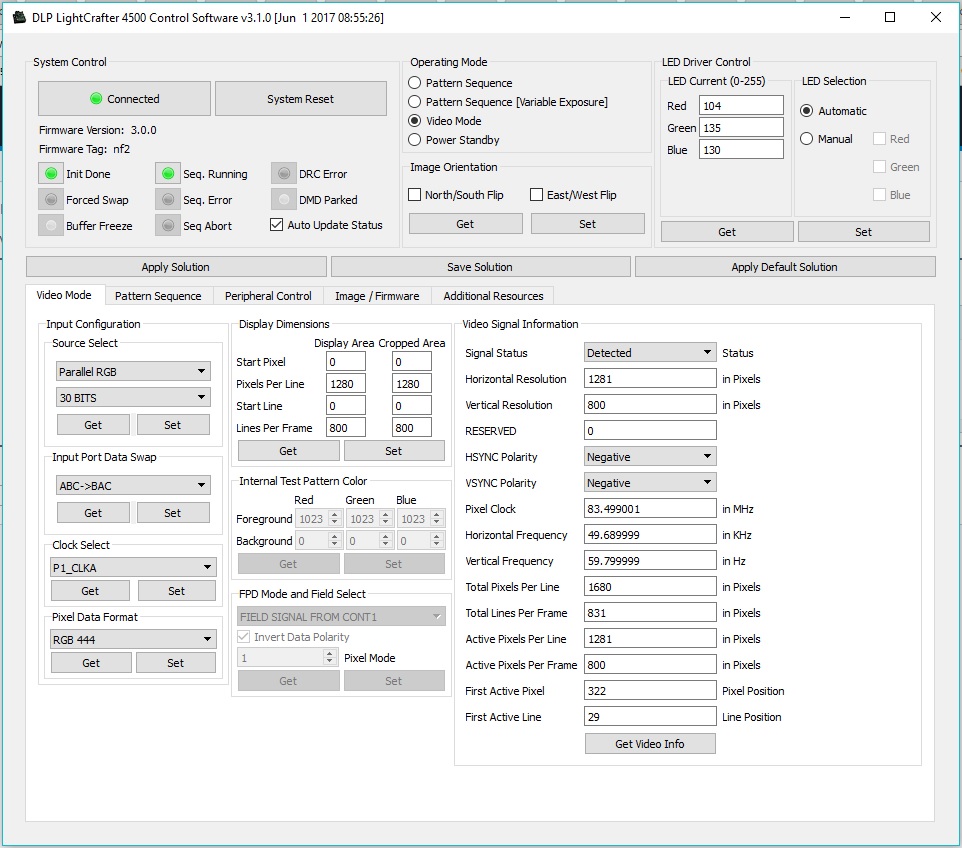Click the DRC Error status indicator
The height and width of the screenshot is (848, 962).
tap(284, 174)
